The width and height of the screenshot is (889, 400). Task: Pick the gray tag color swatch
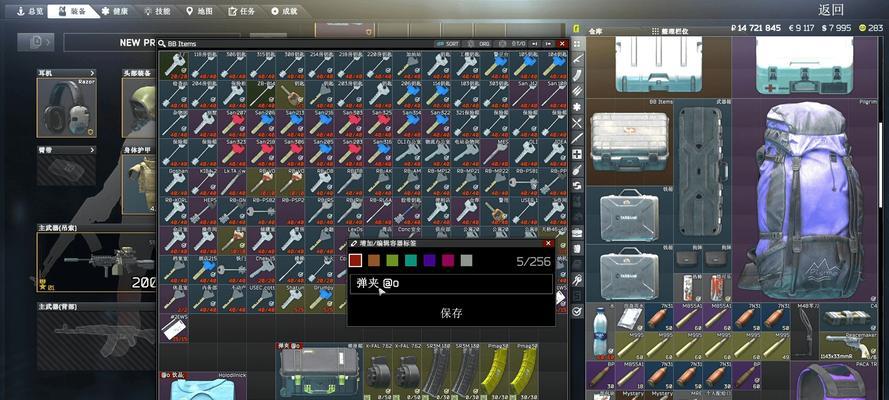466,260
